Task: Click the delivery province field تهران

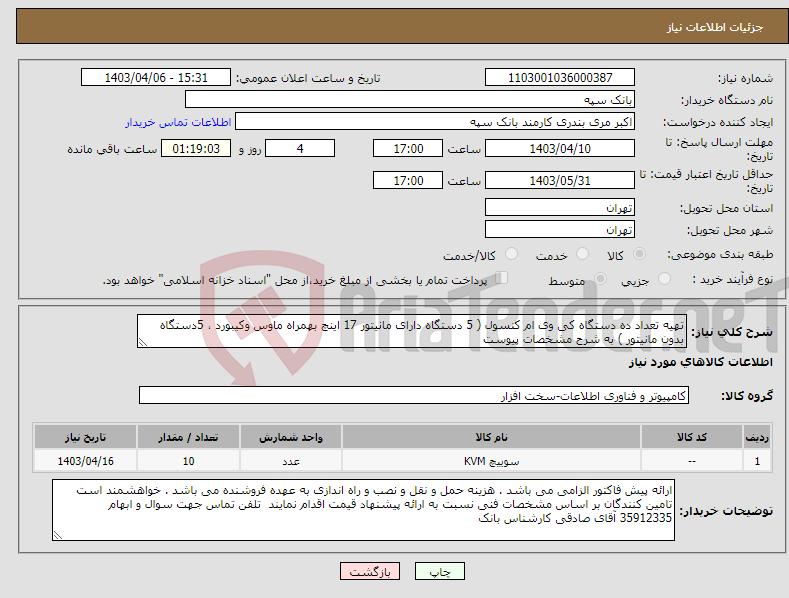Action: (560, 207)
